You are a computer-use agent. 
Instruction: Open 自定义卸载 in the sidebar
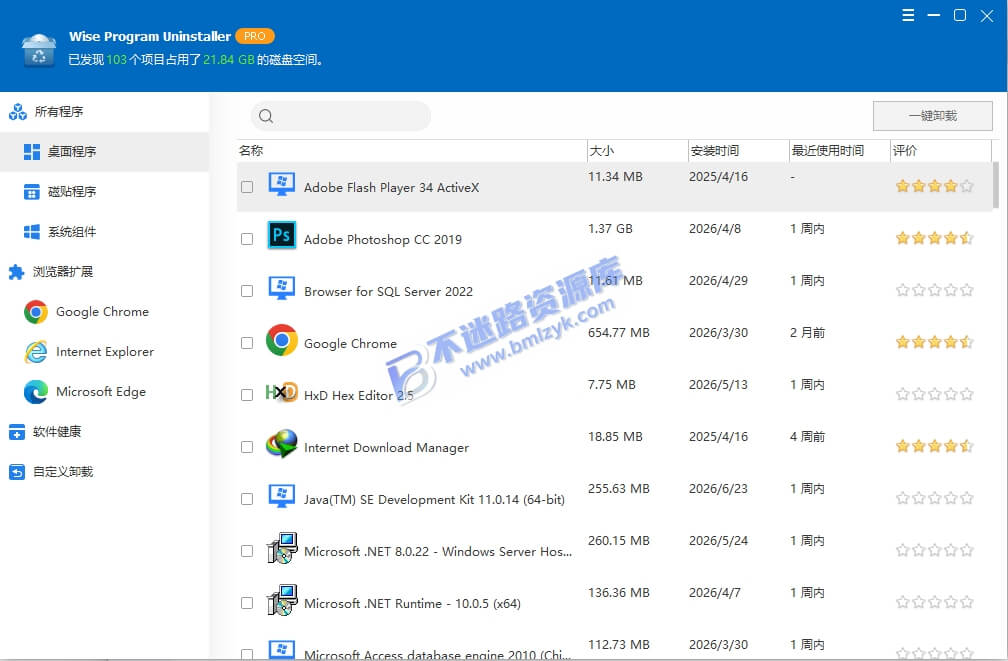tap(105, 471)
